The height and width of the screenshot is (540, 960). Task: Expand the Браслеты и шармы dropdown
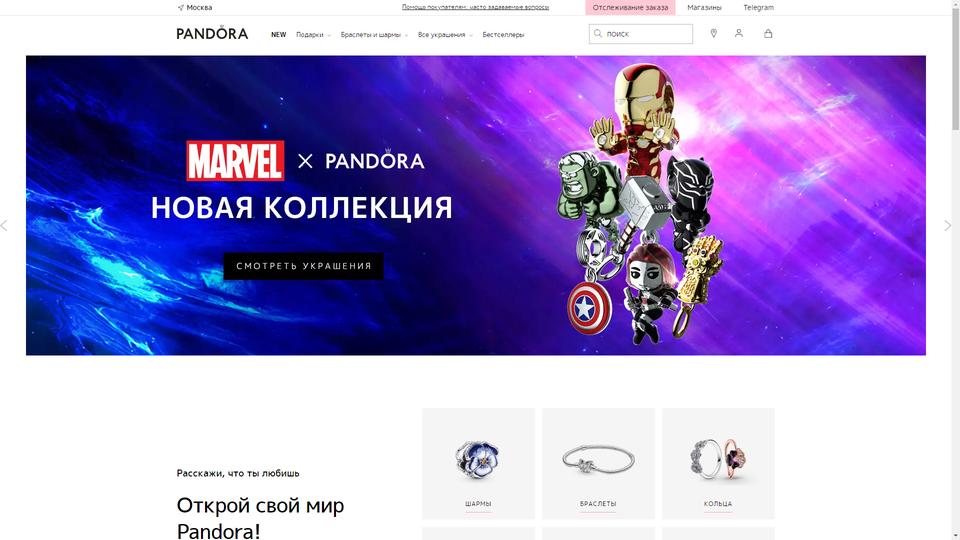(x=374, y=35)
